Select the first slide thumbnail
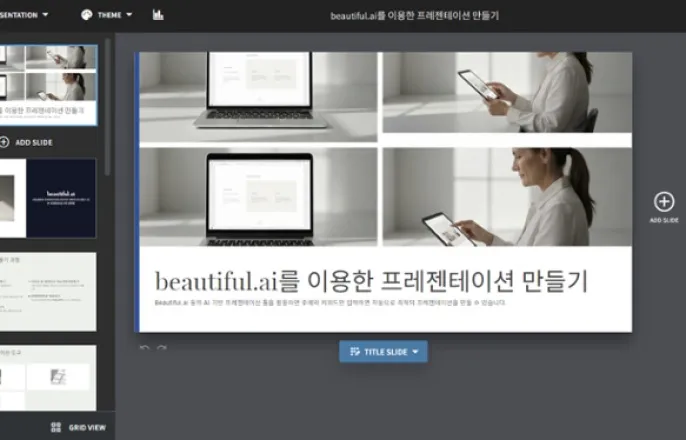The height and width of the screenshot is (440, 686). coord(48,85)
